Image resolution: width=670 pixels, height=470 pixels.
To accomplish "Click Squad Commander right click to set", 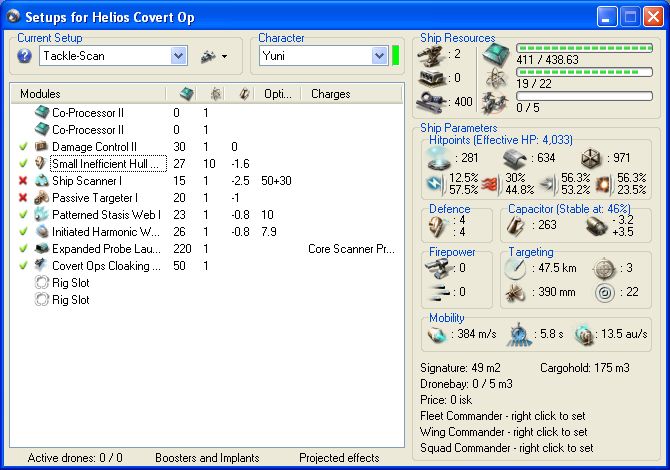I will (x=507, y=448).
